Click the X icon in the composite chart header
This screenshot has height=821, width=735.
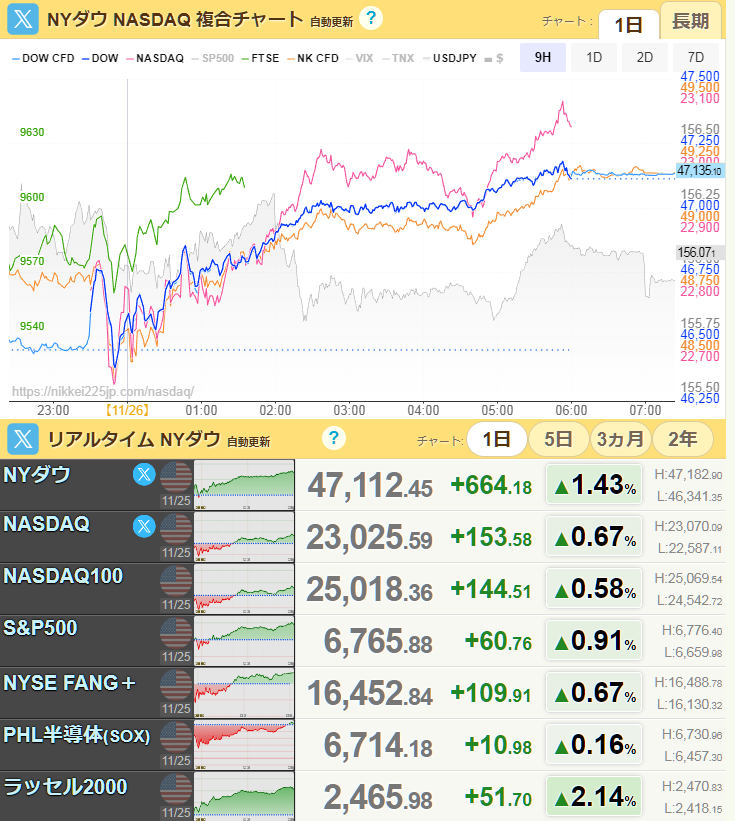point(23,19)
